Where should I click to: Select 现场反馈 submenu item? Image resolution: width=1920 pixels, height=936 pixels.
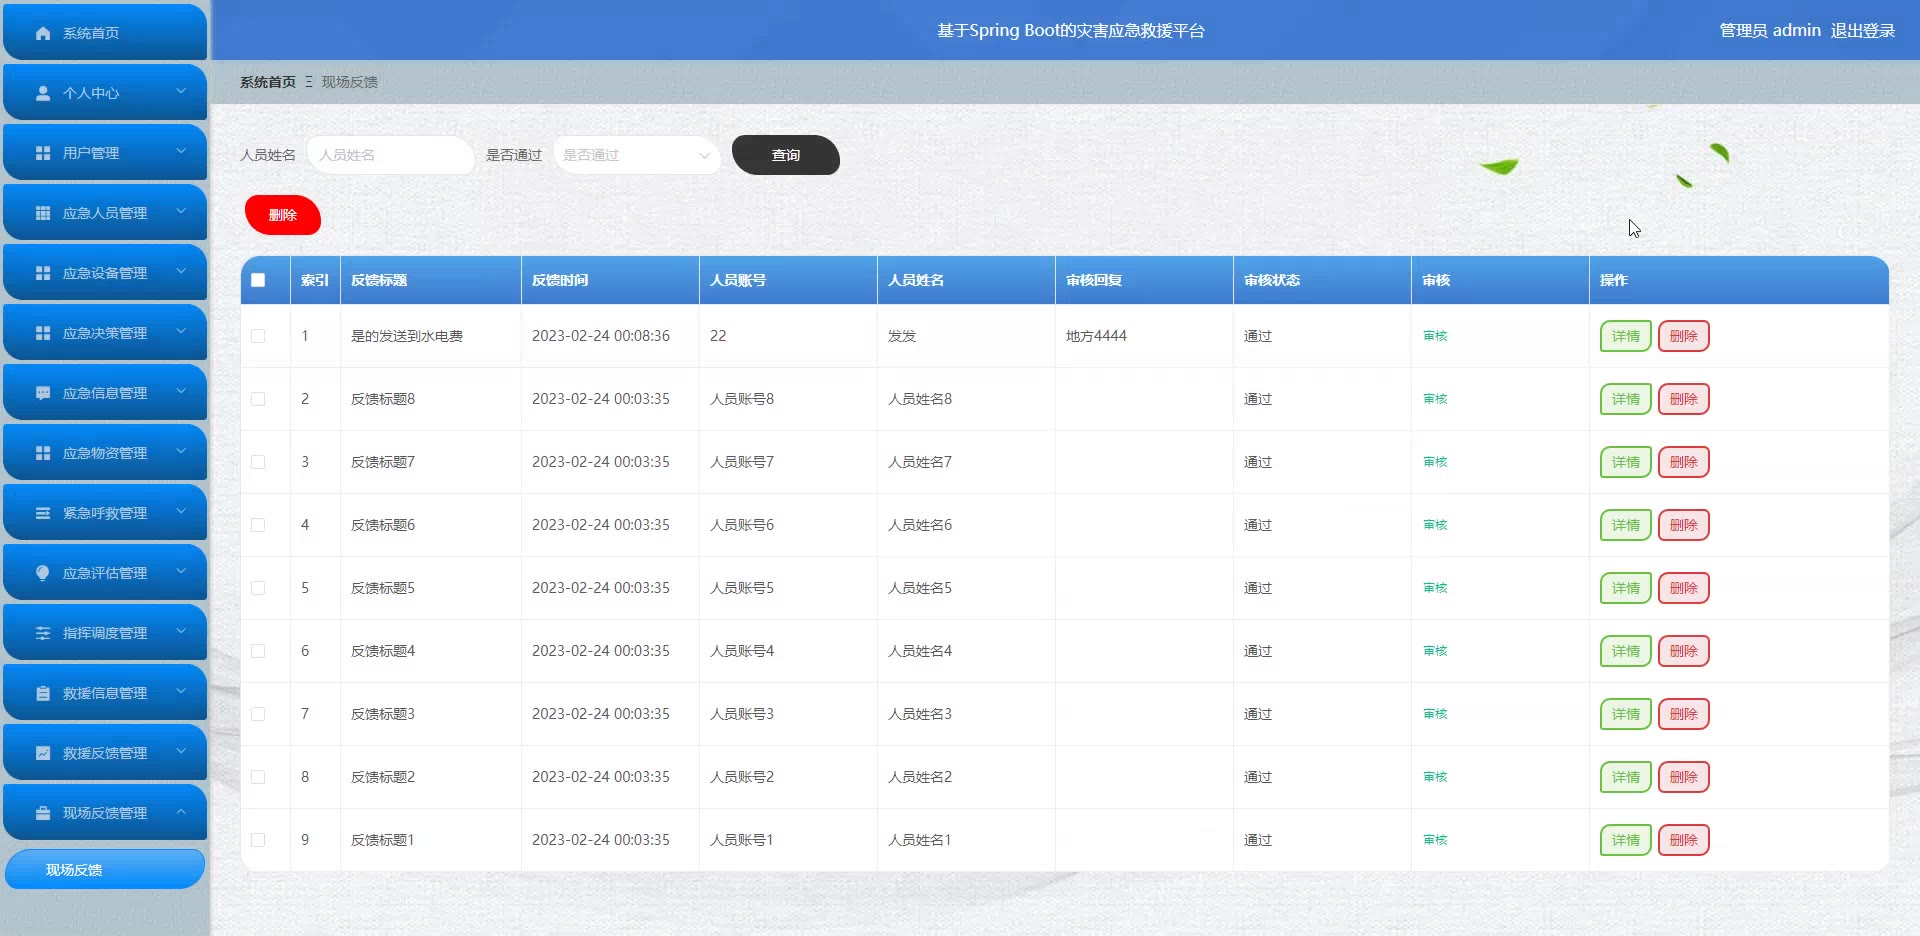[x=105, y=870]
